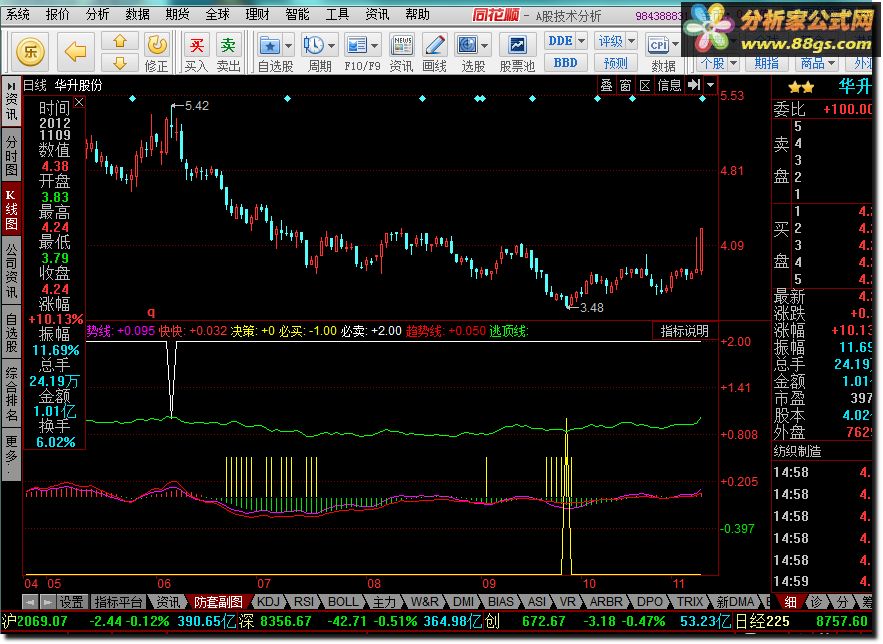Expand 自选股 dropdown arrow
Viewport: 883px width, 644px height.
(x=288, y=46)
